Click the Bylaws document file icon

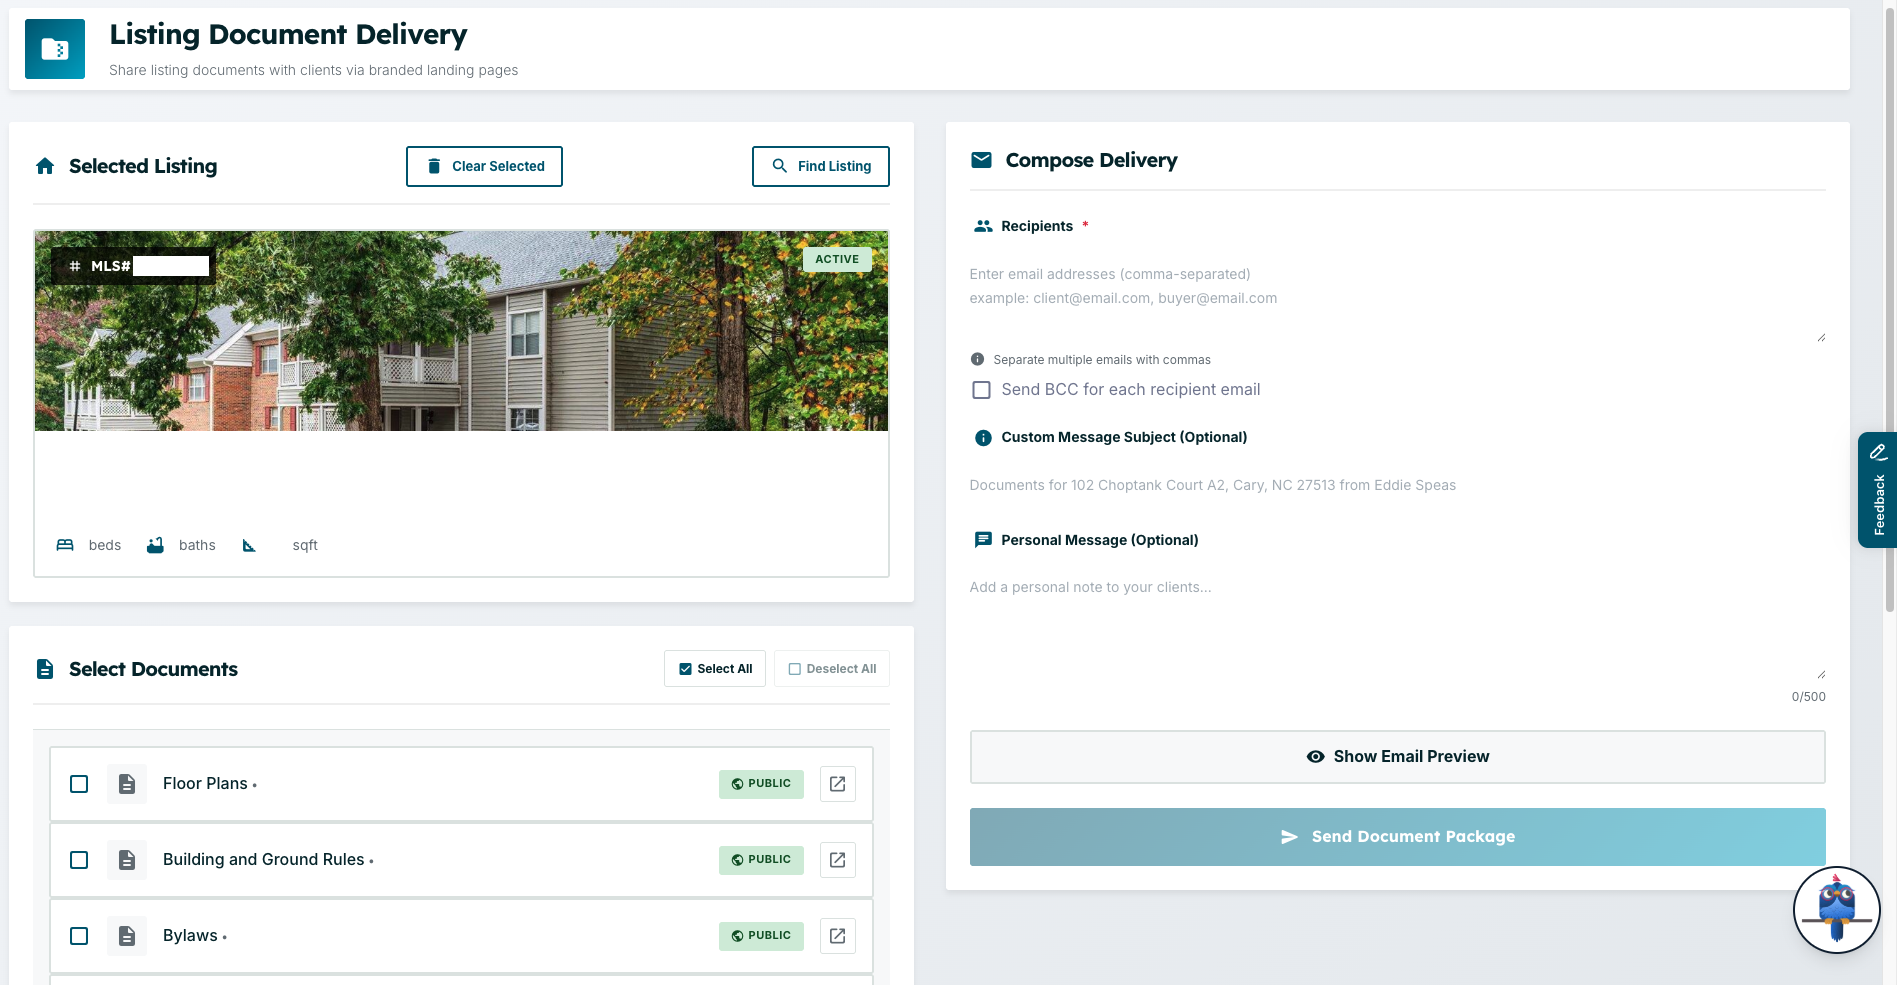click(127, 936)
